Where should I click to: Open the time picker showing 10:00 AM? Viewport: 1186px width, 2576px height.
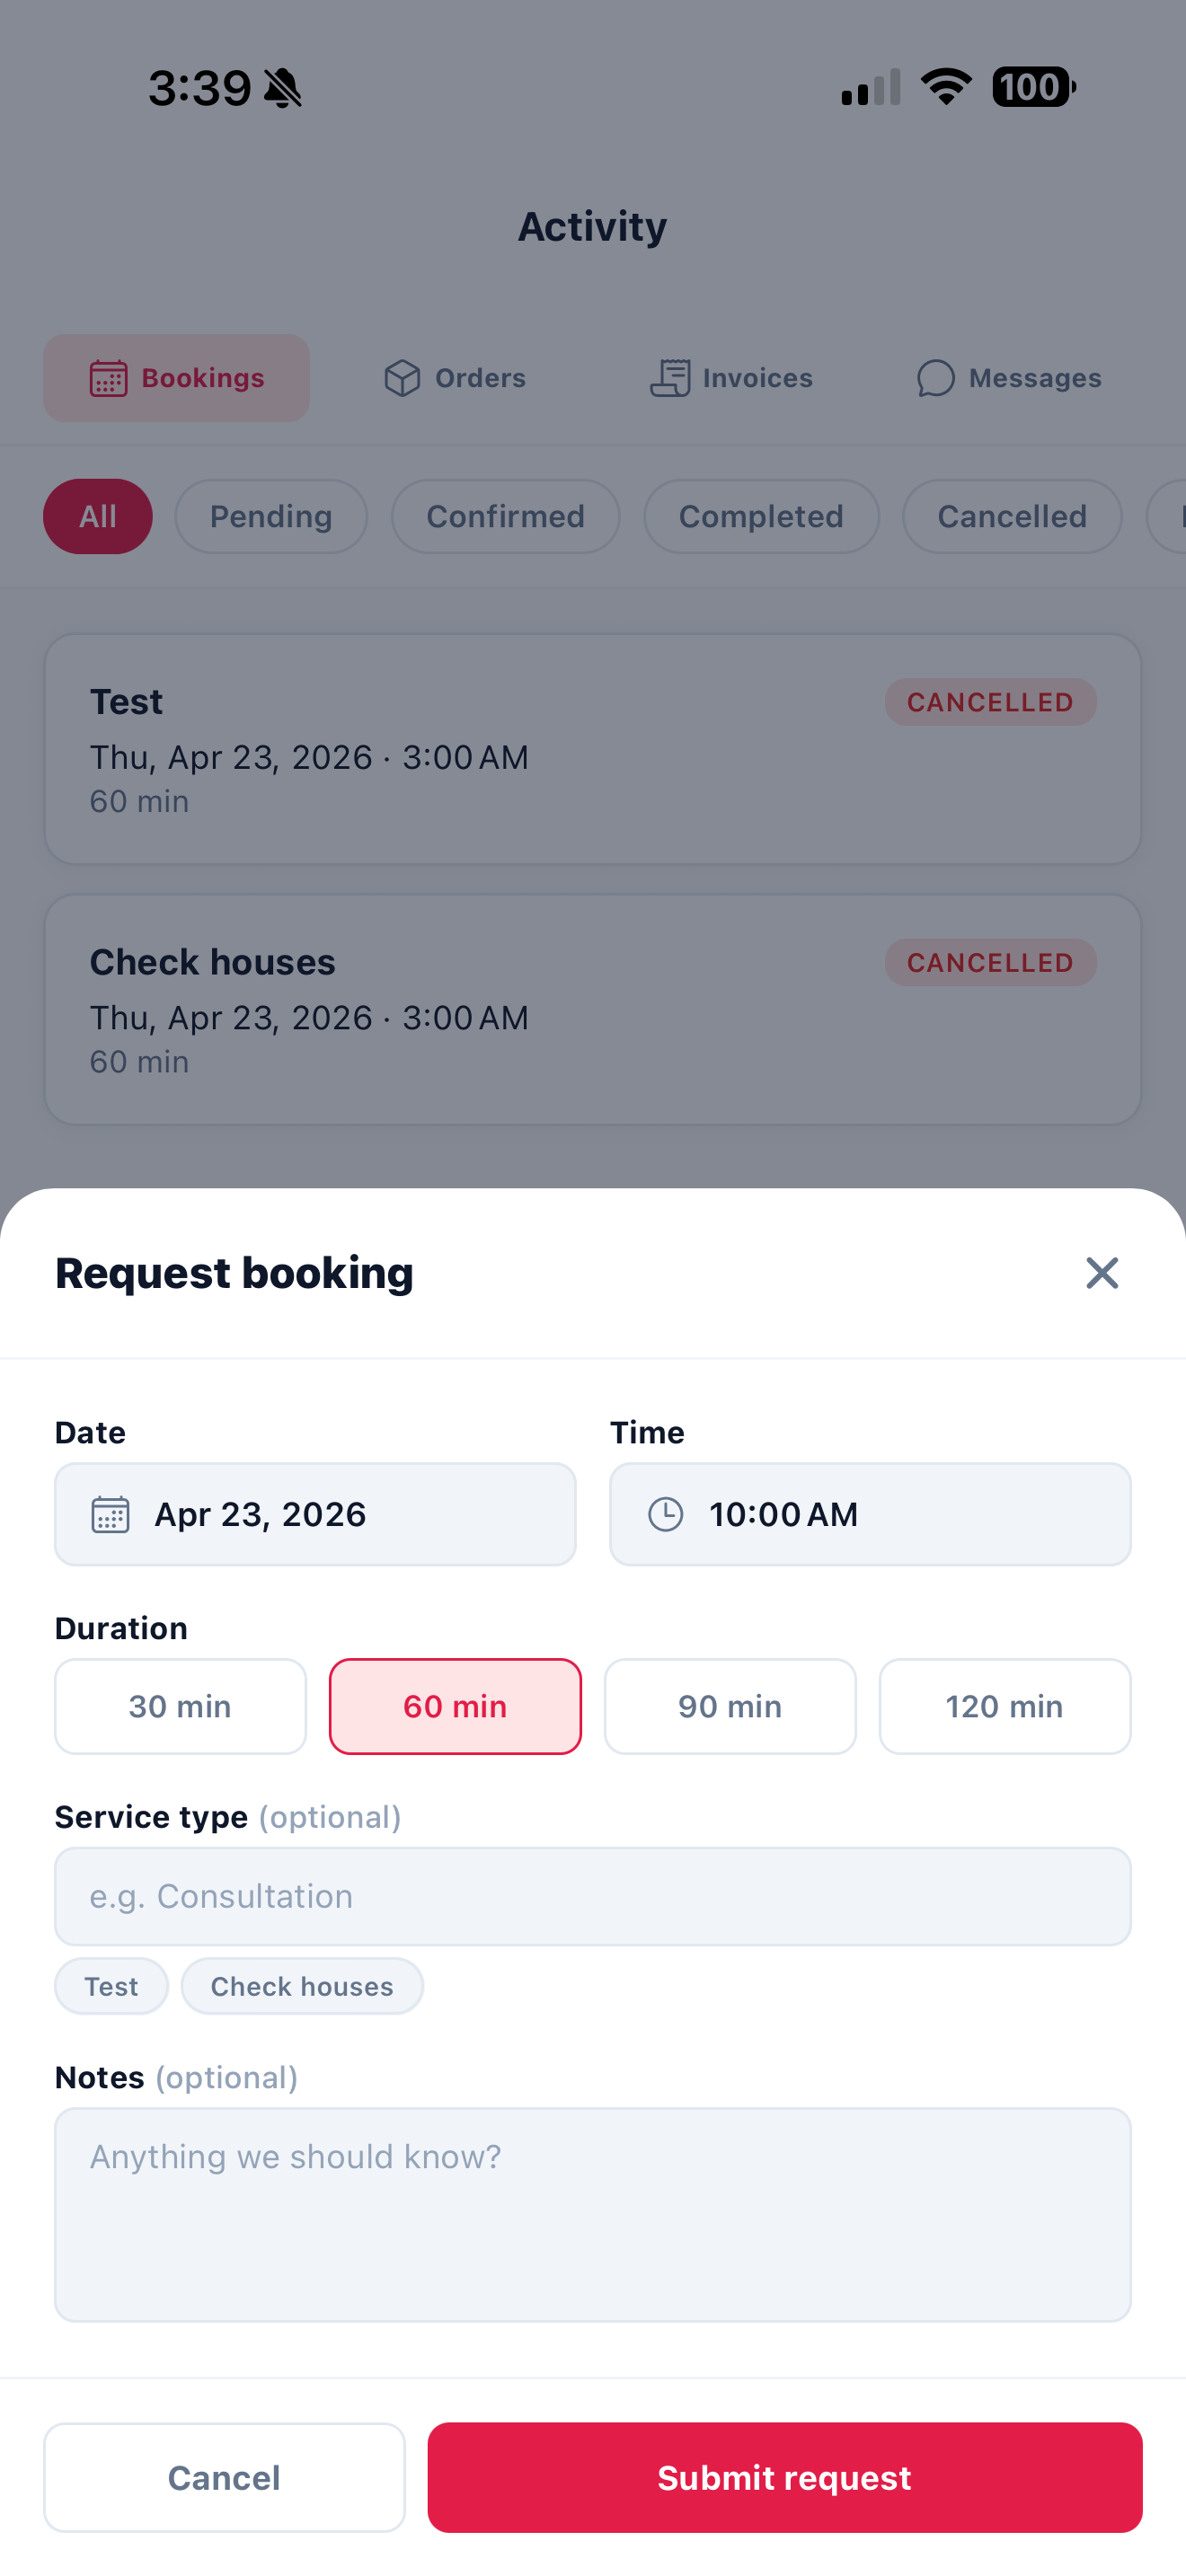[x=870, y=1514]
